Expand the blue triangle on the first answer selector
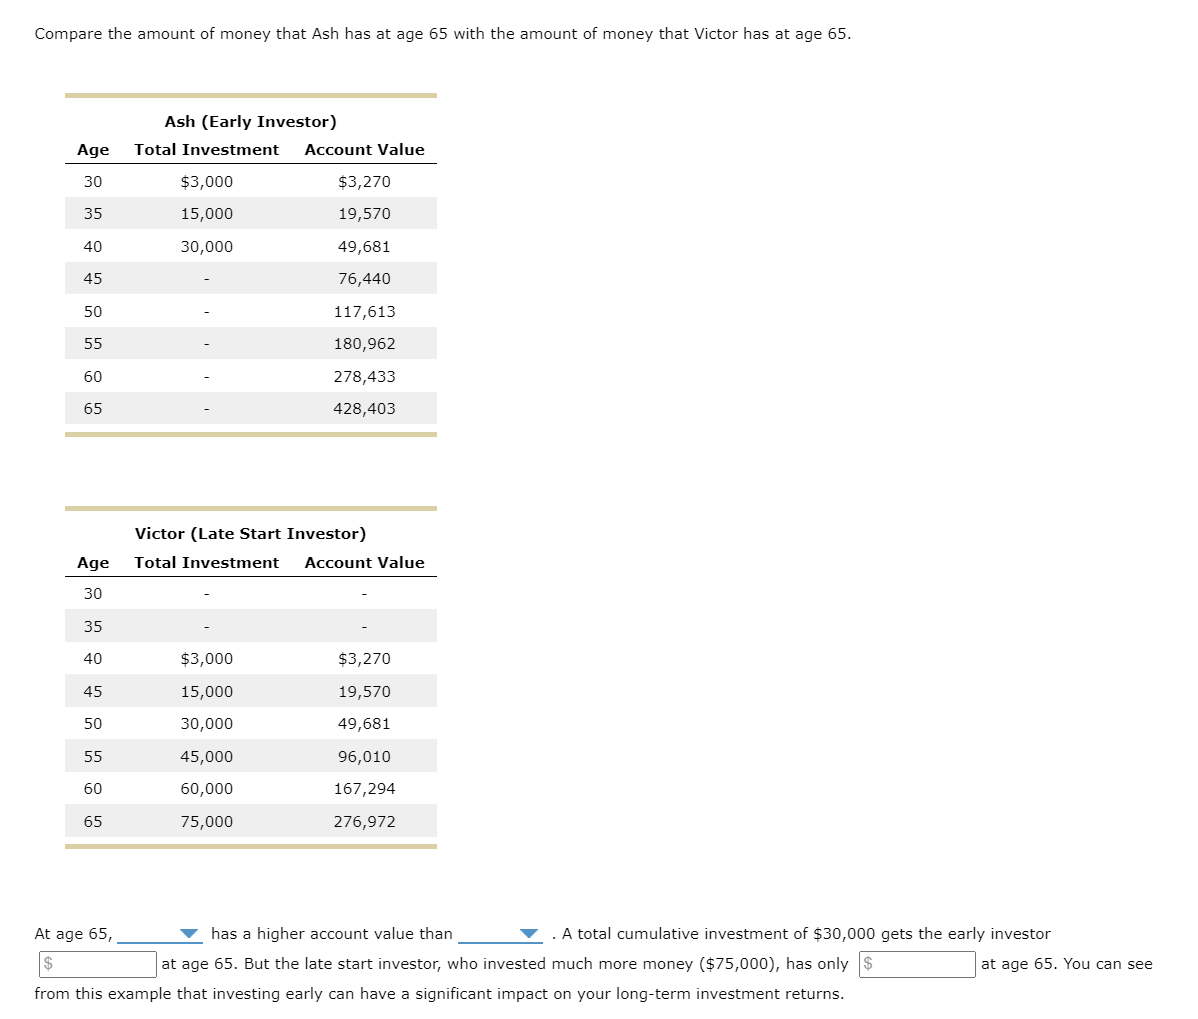Screen dimensions: 1198x1019 (x=190, y=934)
